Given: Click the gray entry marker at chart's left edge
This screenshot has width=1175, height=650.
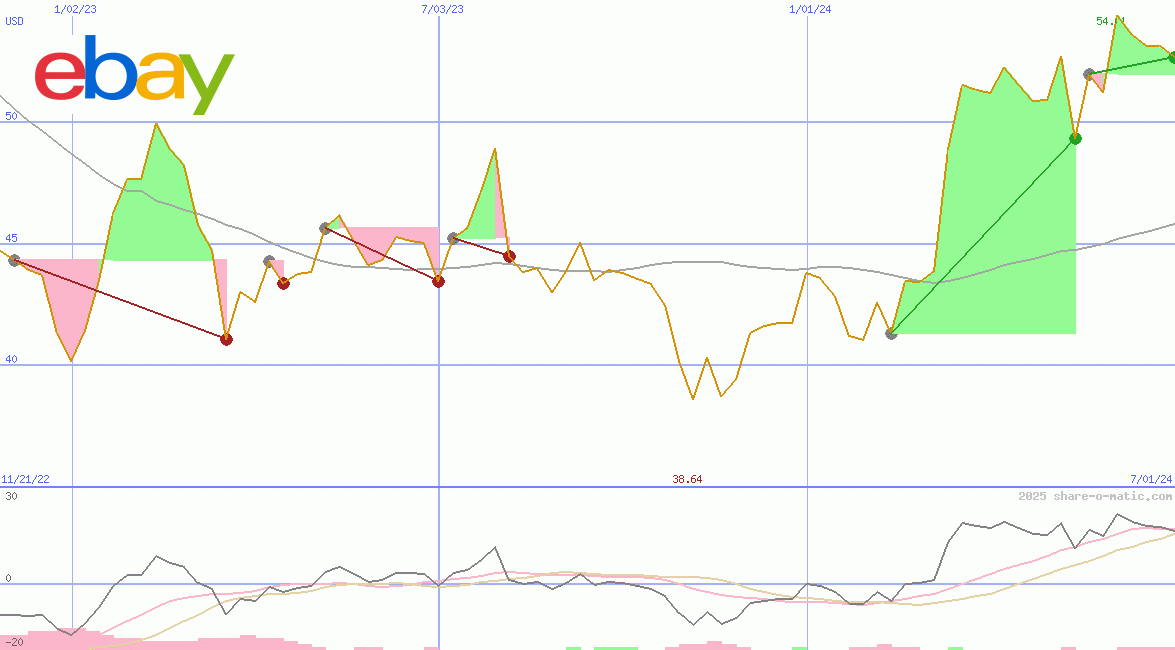Looking at the screenshot, I should click(x=13, y=260).
